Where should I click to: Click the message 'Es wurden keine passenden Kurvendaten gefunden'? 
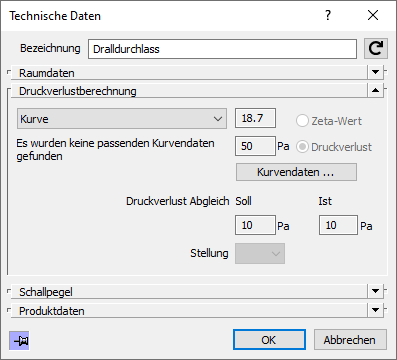coord(115,149)
